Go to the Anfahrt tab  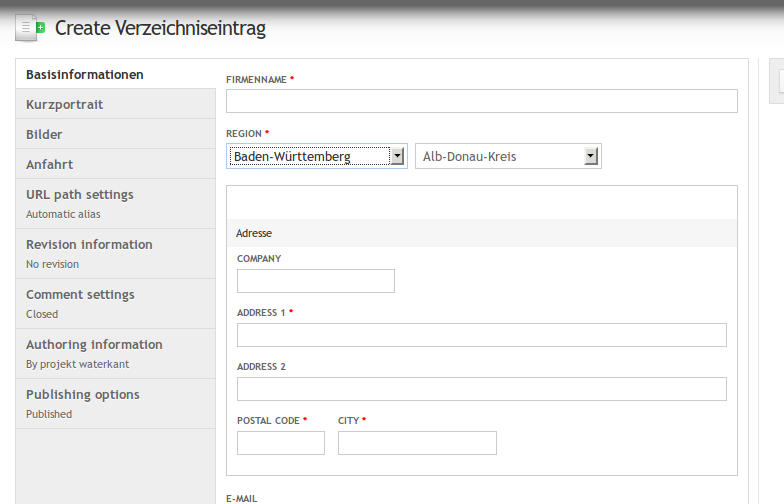coord(50,164)
